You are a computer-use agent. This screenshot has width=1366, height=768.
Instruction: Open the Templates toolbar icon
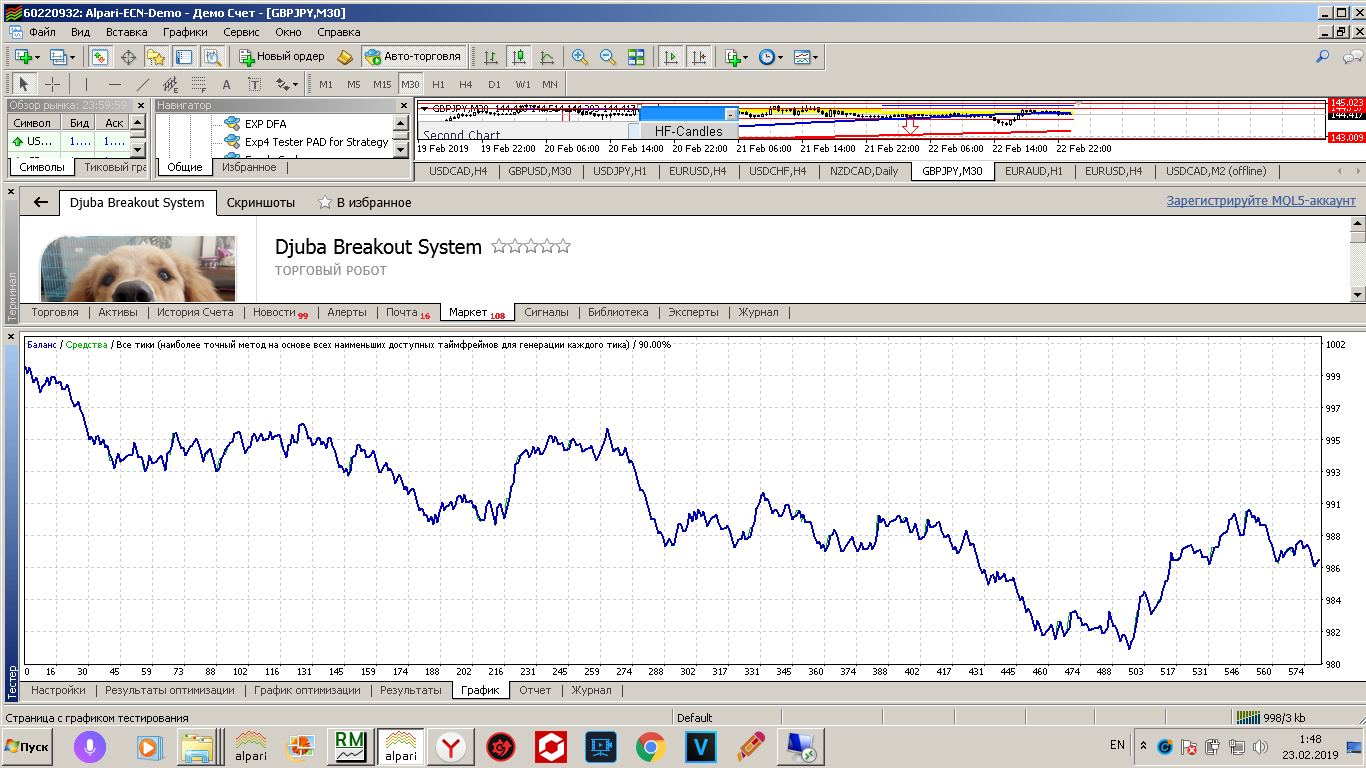pyautogui.click(x=802, y=57)
